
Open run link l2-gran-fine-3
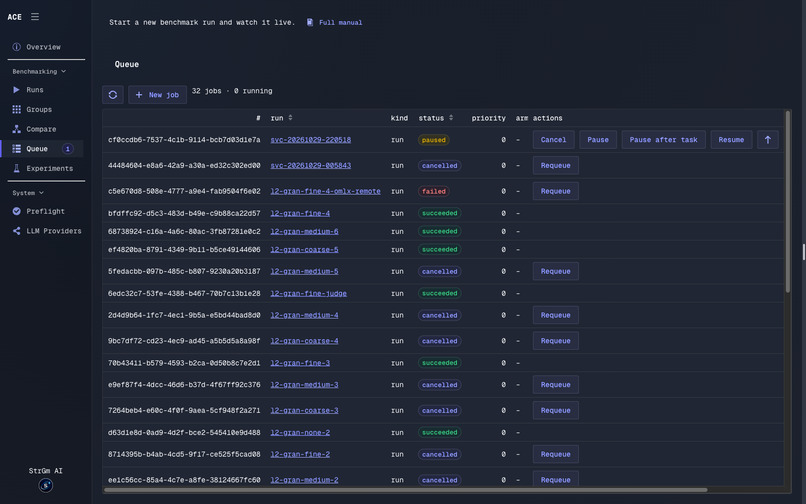(x=300, y=363)
